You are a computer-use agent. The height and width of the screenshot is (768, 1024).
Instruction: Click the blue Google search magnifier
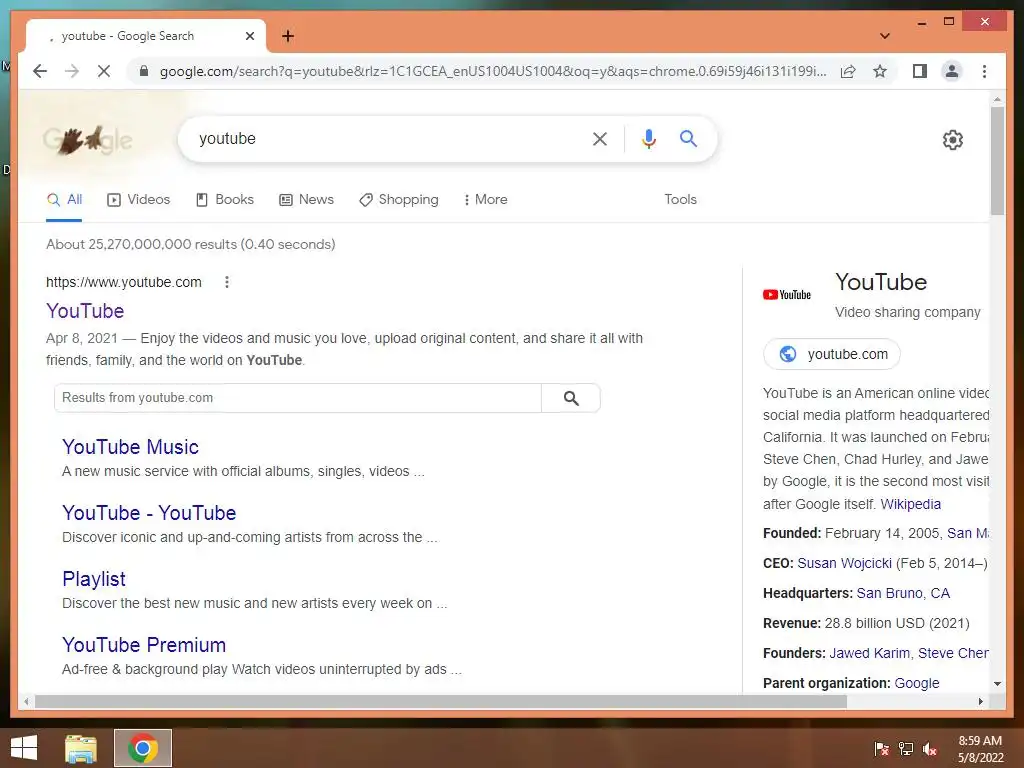point(688,138)
